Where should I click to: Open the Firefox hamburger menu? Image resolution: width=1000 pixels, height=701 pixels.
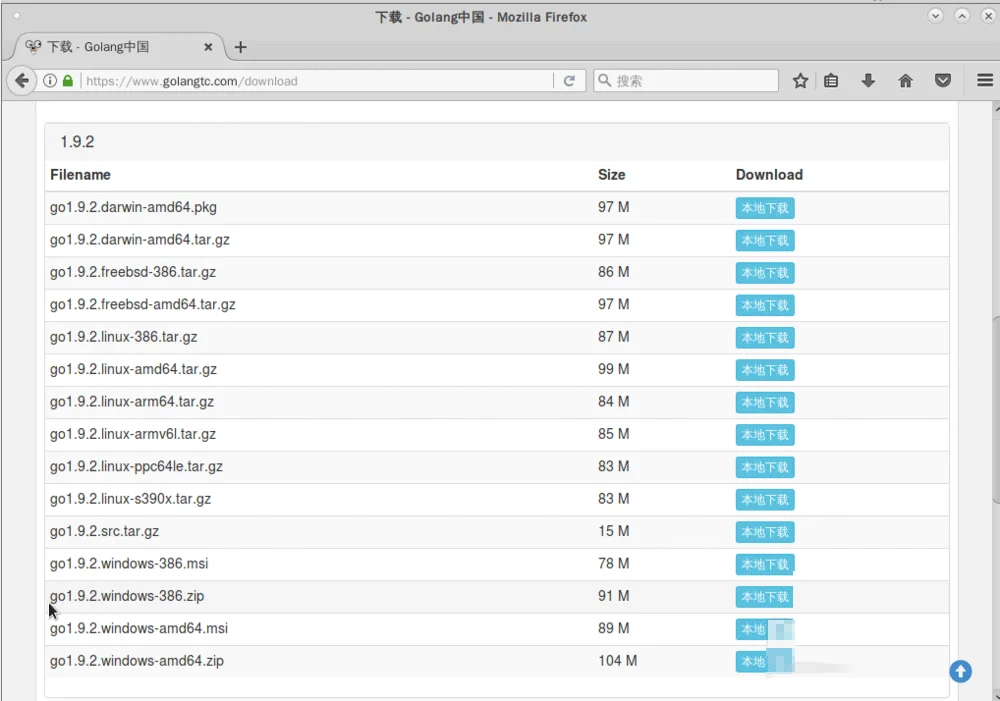pyautogui.click(x=984, y=81)
